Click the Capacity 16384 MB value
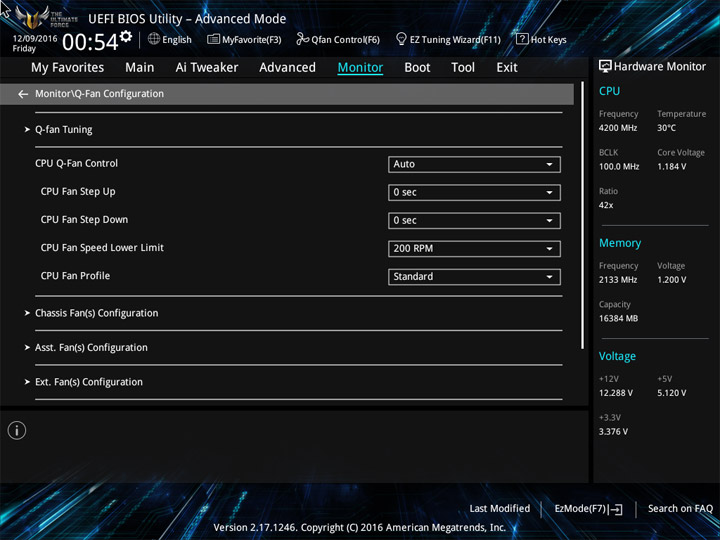 618,318
